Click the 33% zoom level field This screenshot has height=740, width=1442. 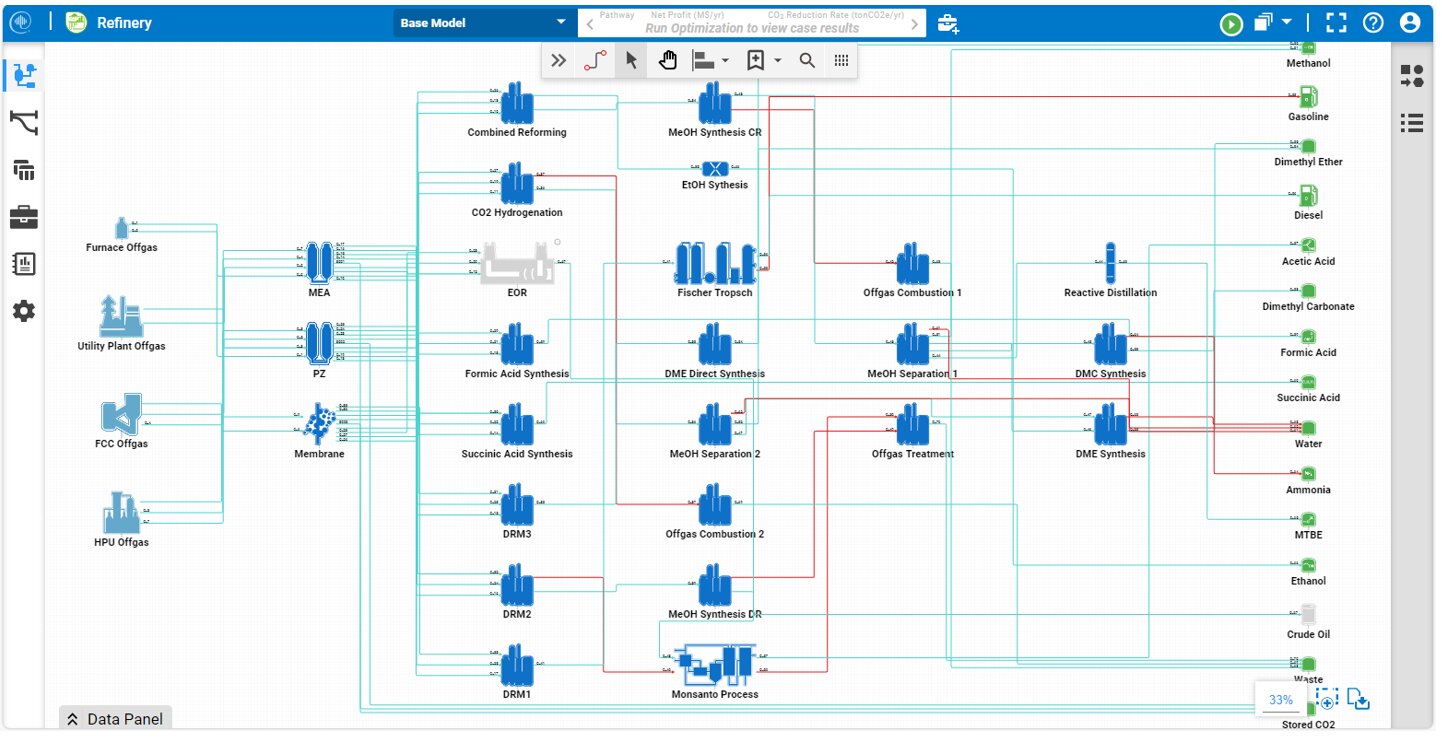[x=1281, y=700]
